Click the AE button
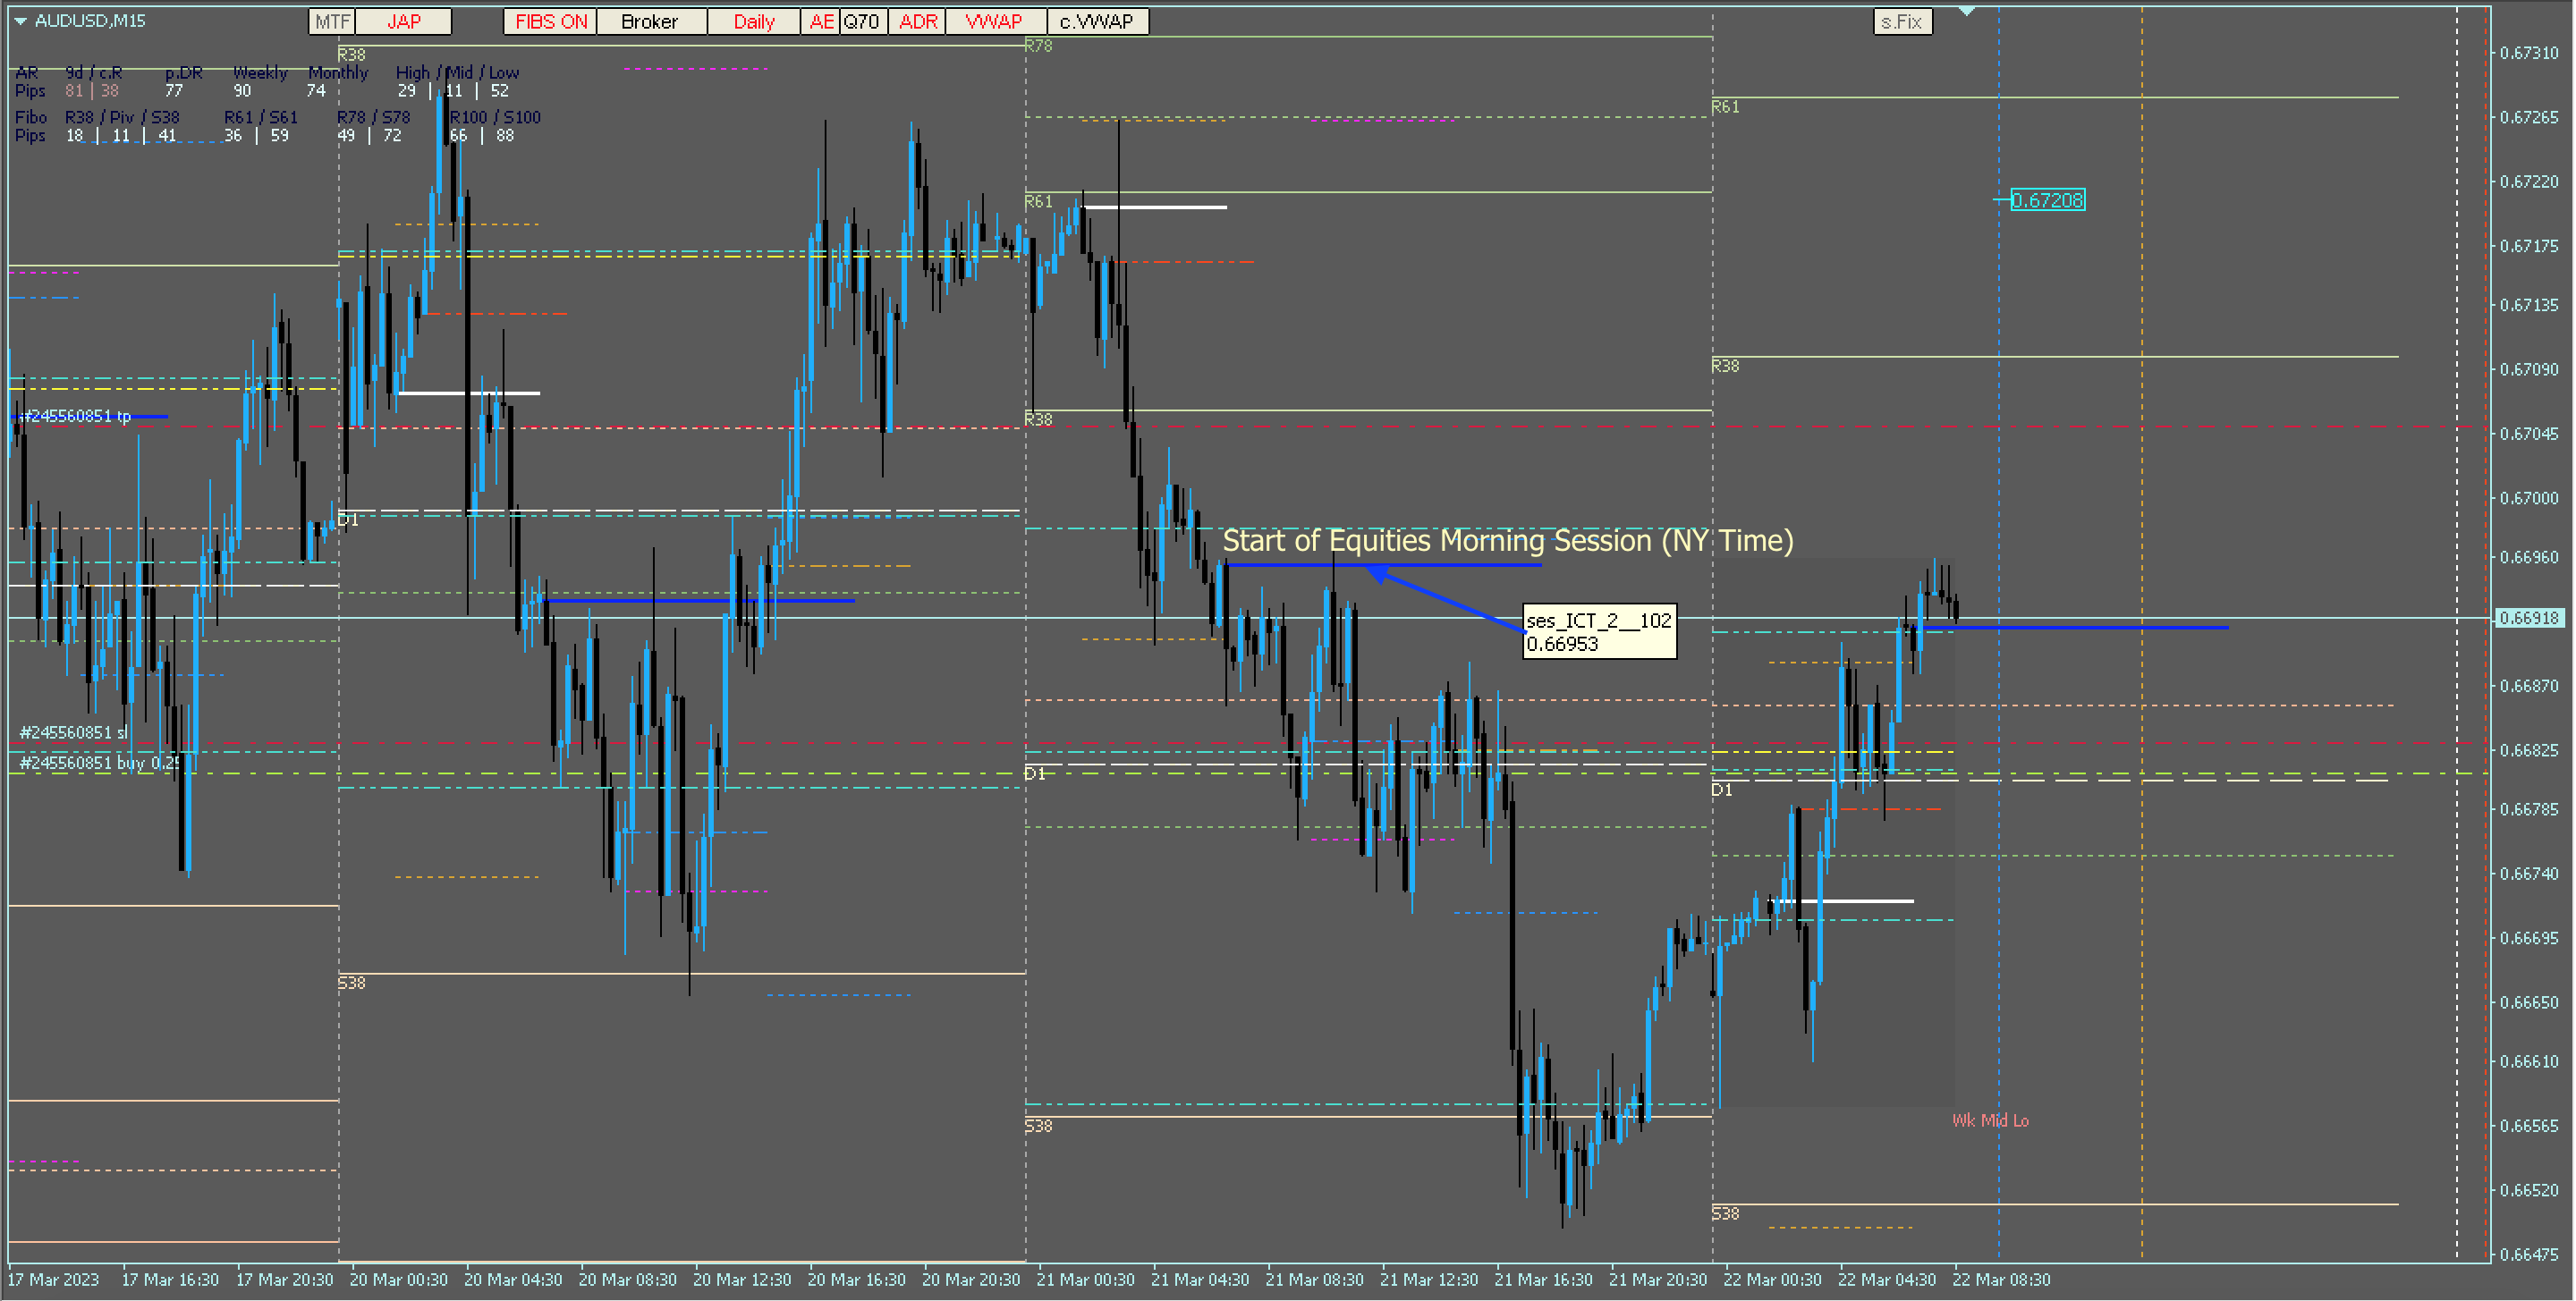The image size is (2576, 1301). point(820,22)
